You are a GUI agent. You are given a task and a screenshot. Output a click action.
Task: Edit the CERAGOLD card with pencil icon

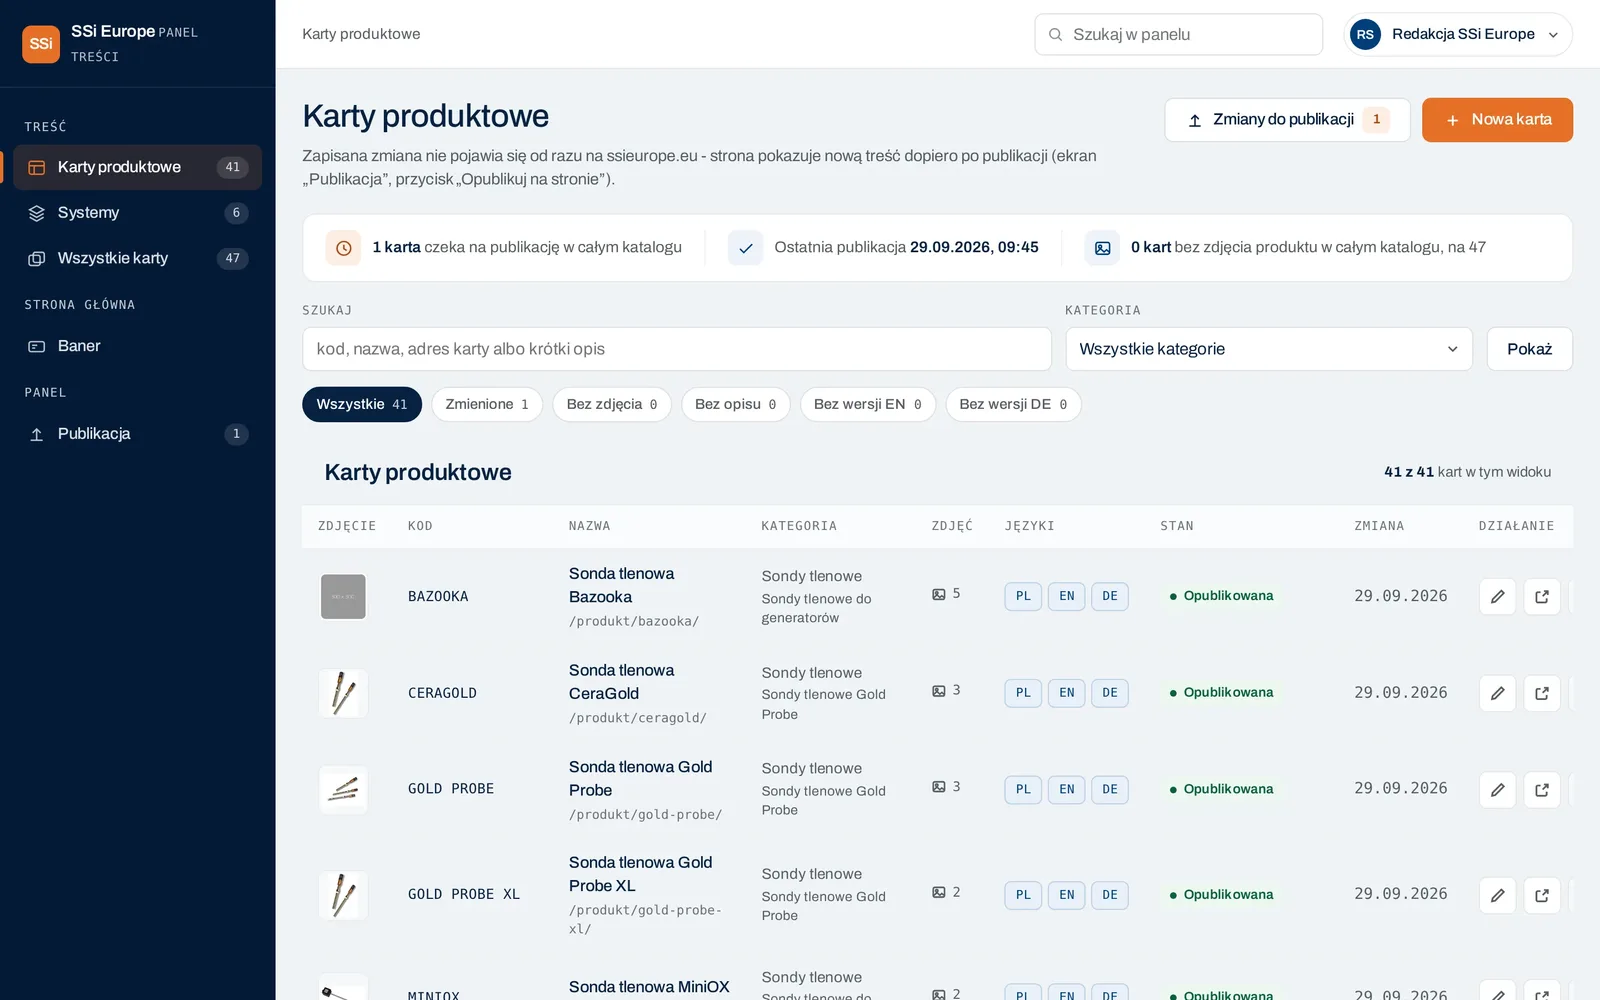pyautogui.click(x=1497, y=693)
